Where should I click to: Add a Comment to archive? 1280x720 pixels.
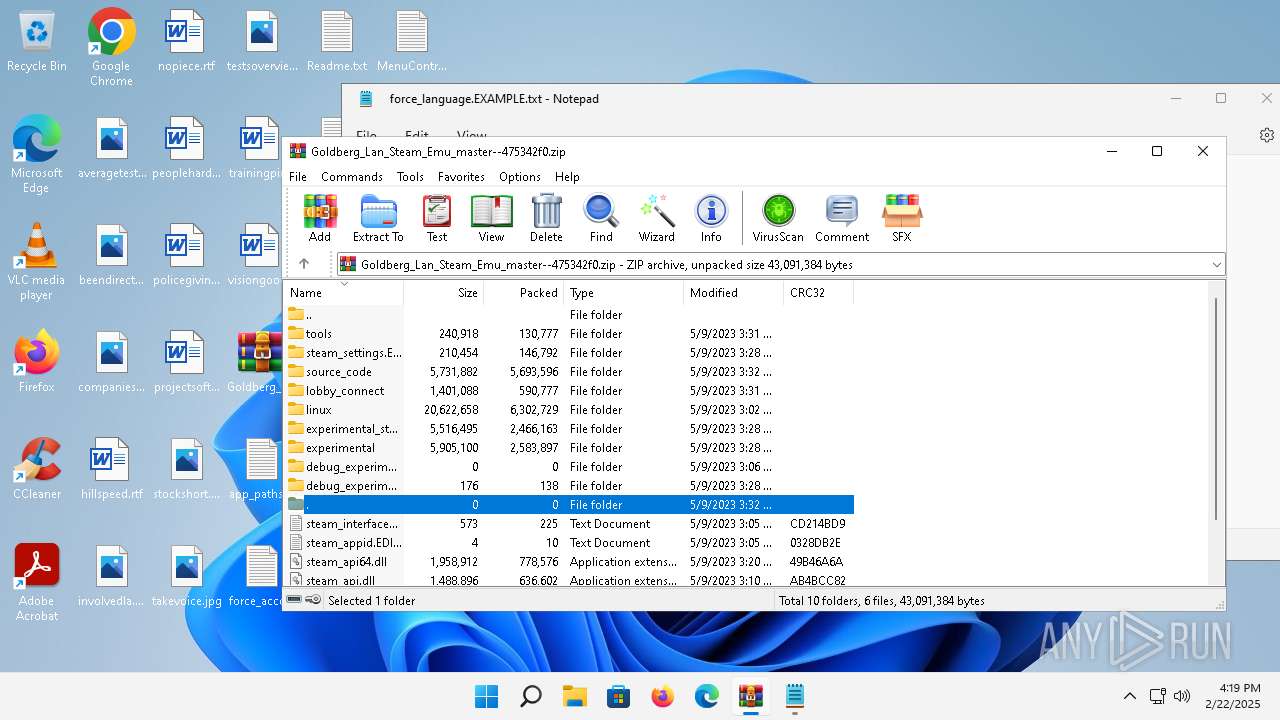(842, 218)
